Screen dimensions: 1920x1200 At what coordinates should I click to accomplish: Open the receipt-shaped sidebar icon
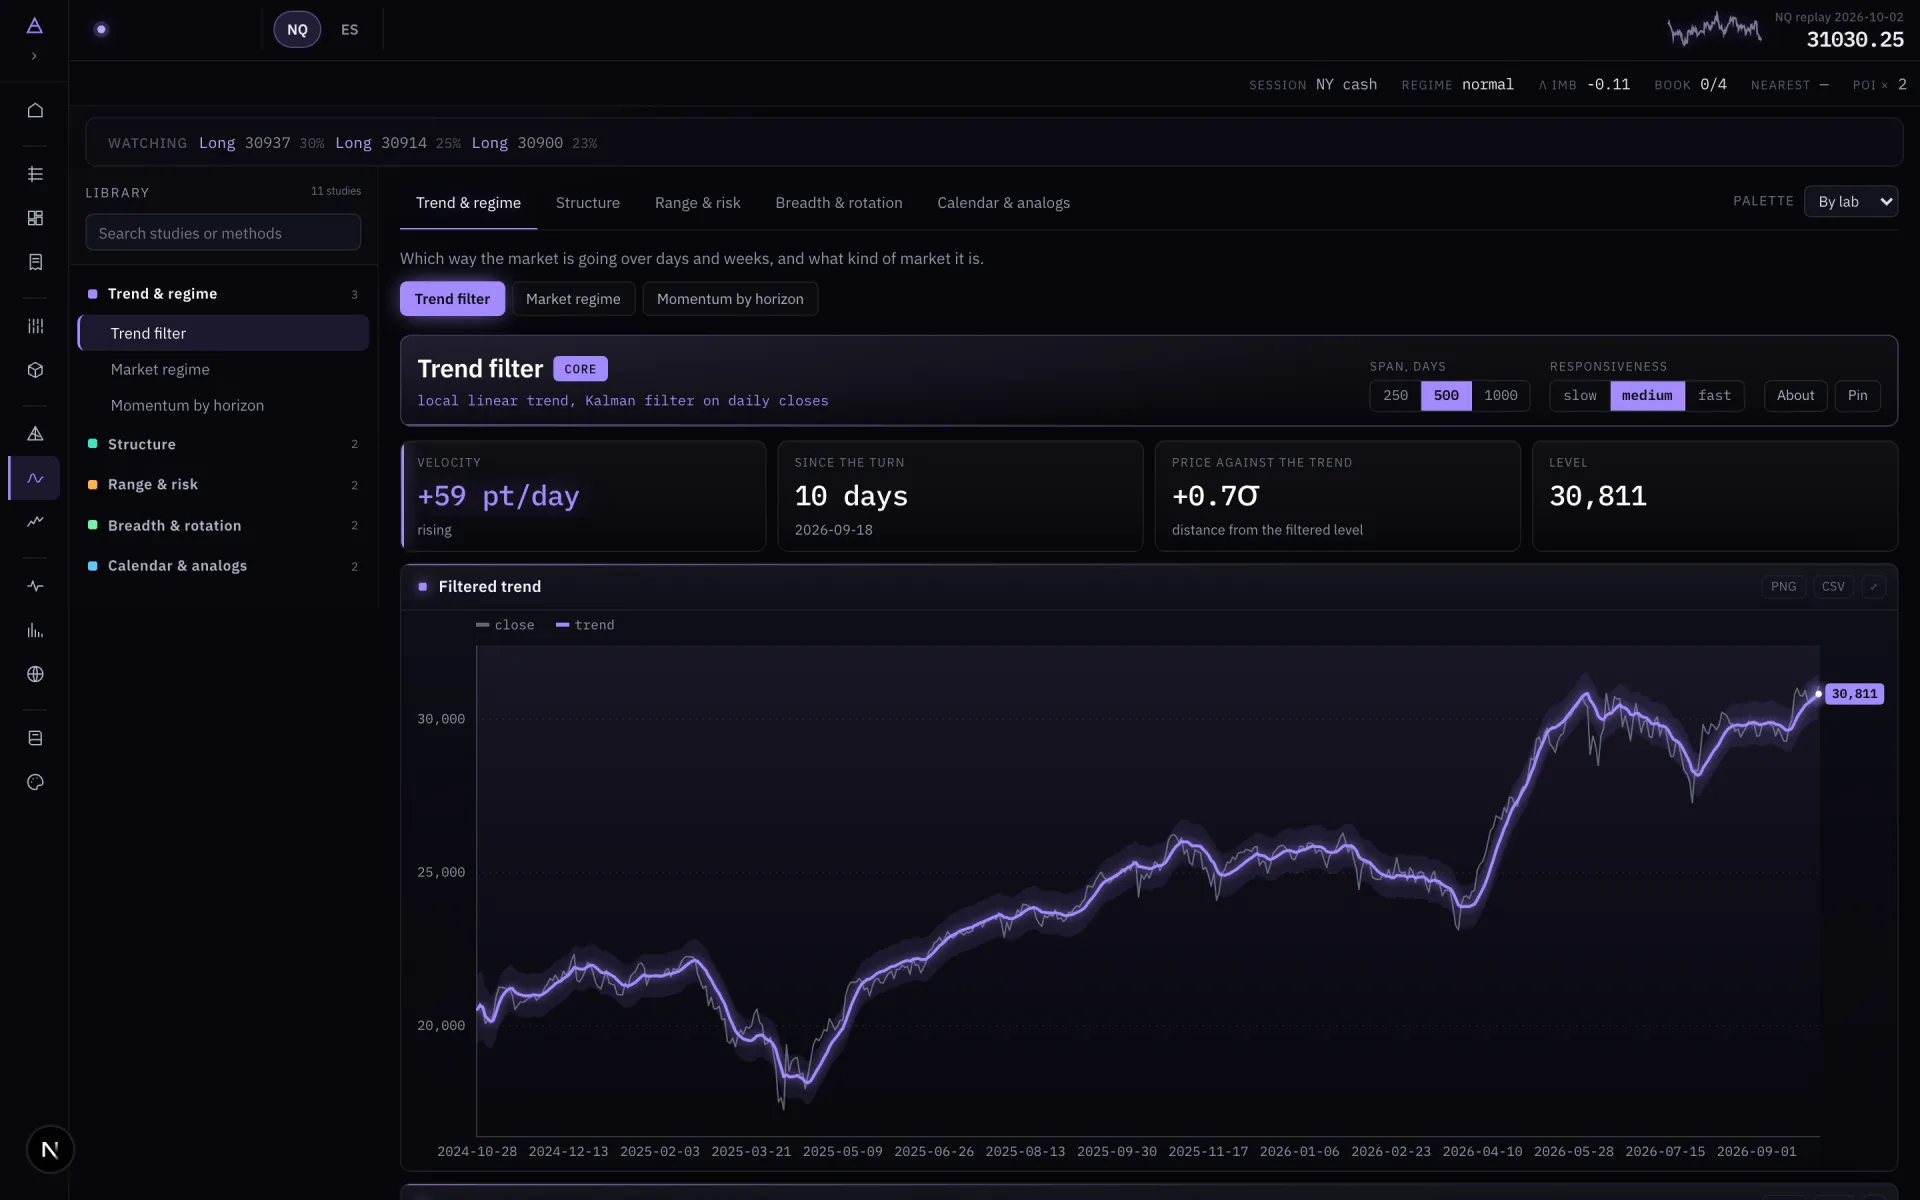pos(35,262)
